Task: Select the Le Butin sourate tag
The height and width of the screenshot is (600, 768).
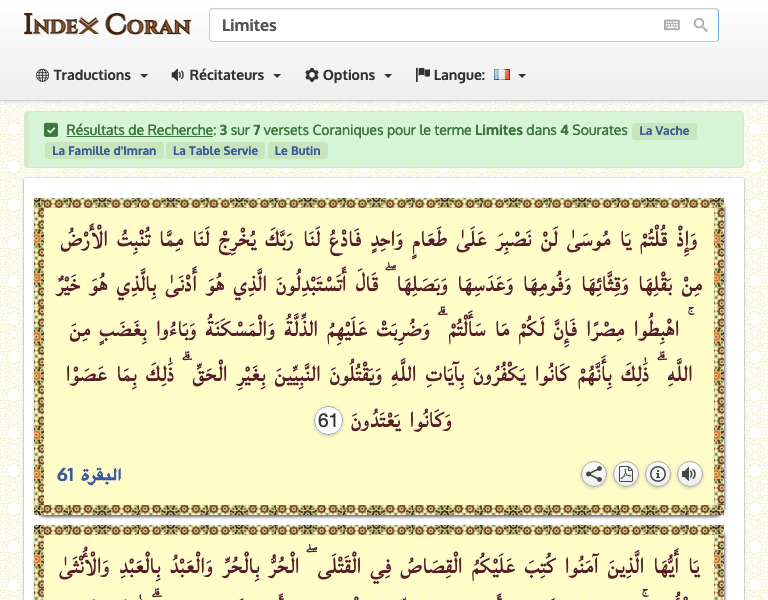Action: point(297,151)
